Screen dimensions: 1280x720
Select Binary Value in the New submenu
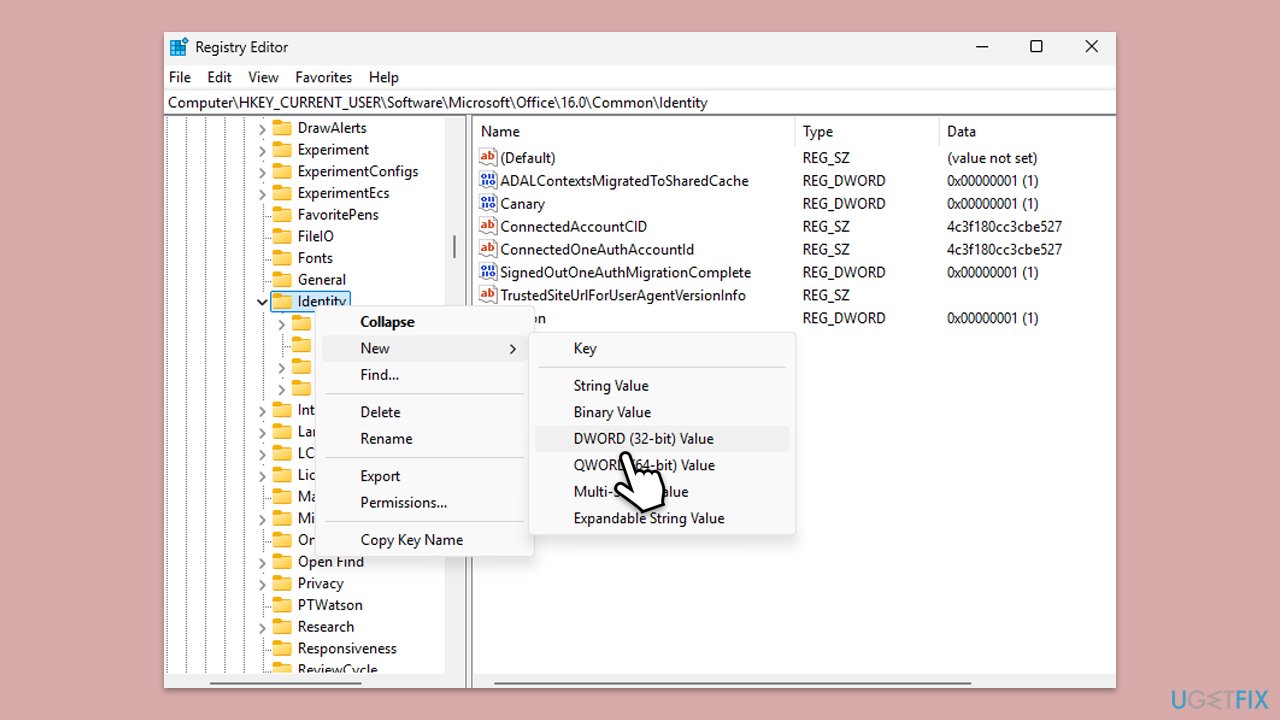tap(662, 412)
